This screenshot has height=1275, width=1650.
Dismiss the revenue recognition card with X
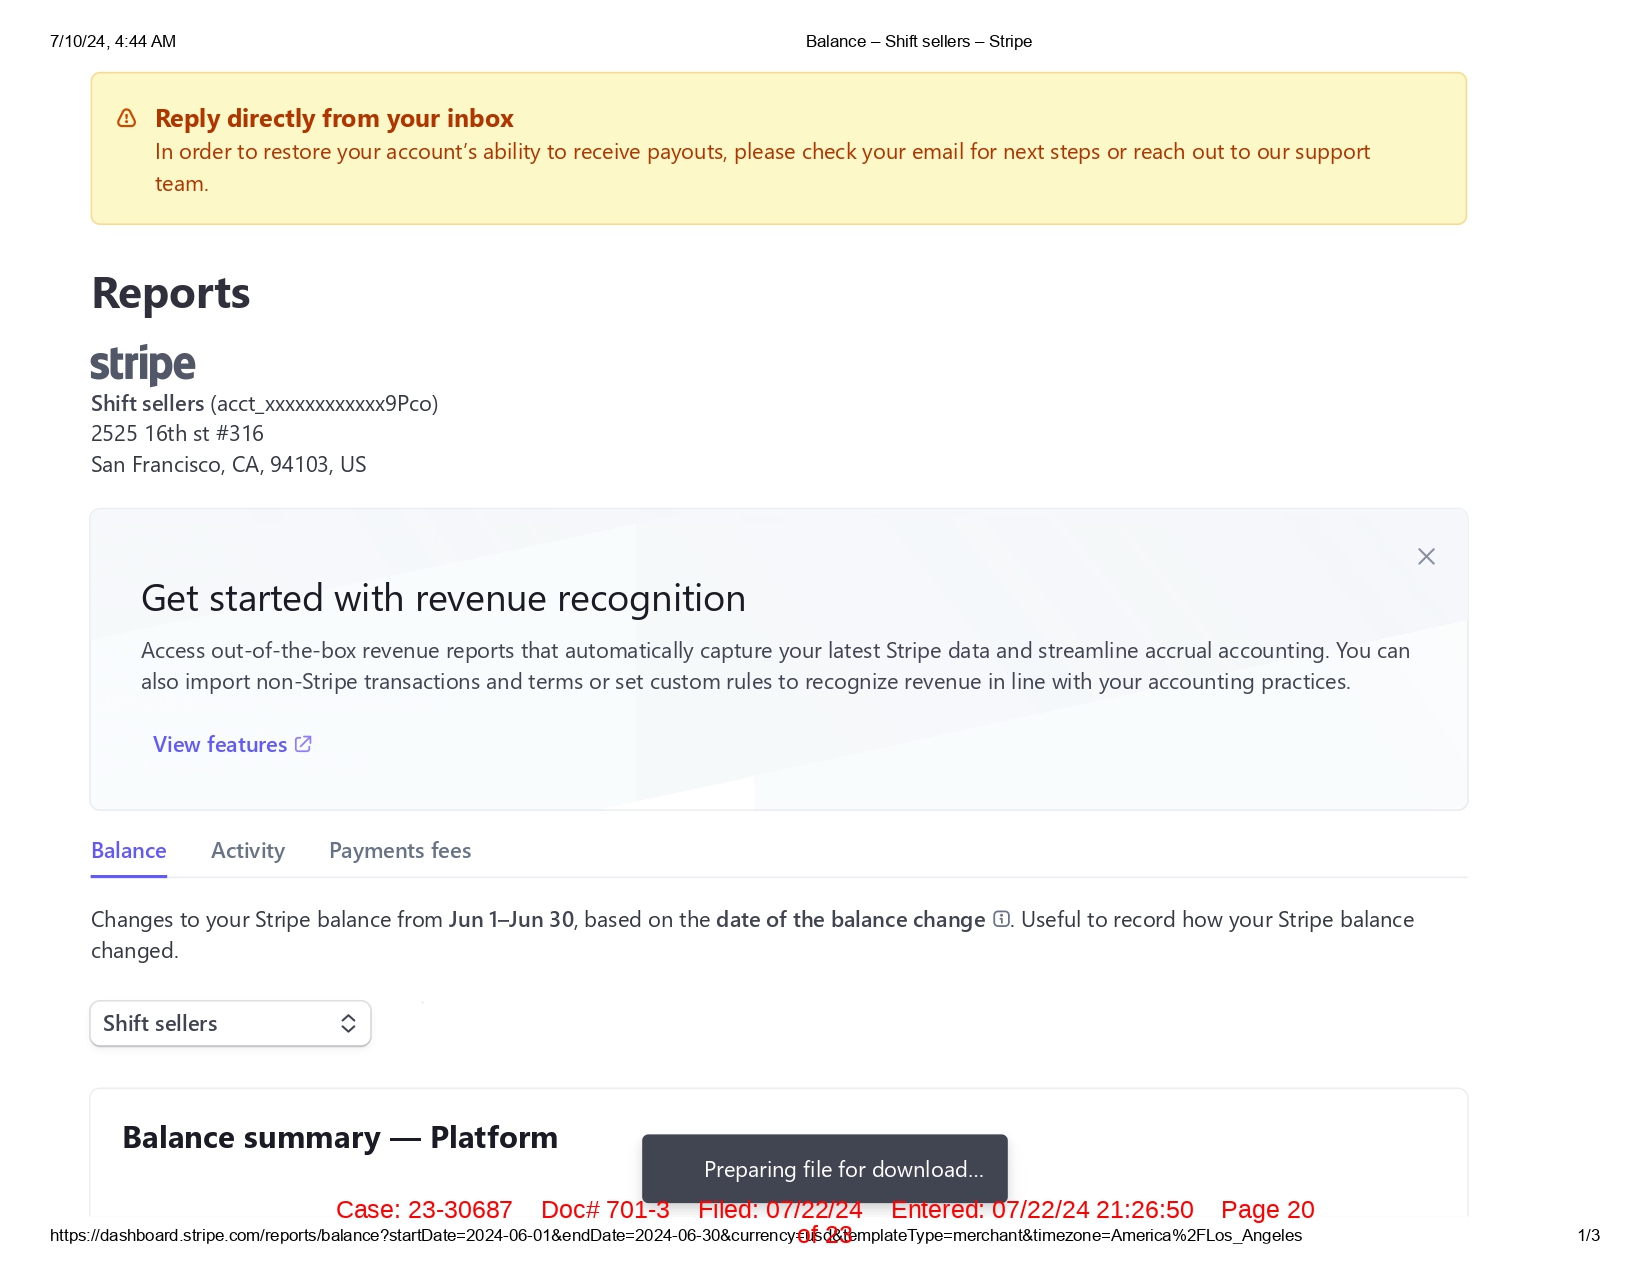(x=1426, y=557)
